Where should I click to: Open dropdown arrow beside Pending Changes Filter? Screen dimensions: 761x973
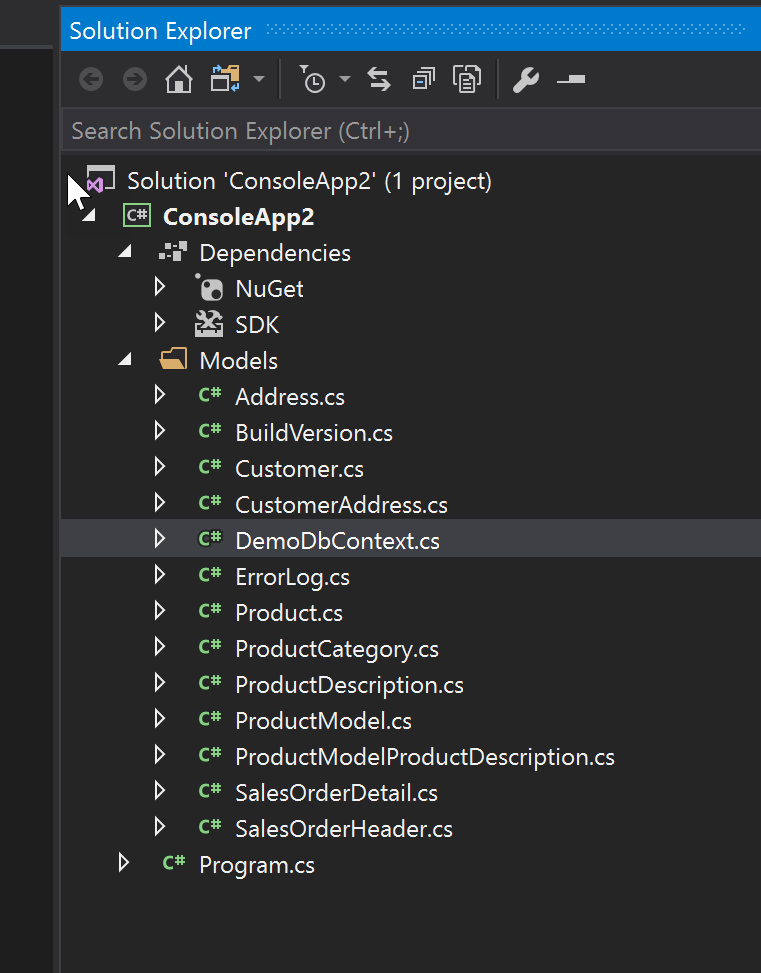tap(345, 79)
